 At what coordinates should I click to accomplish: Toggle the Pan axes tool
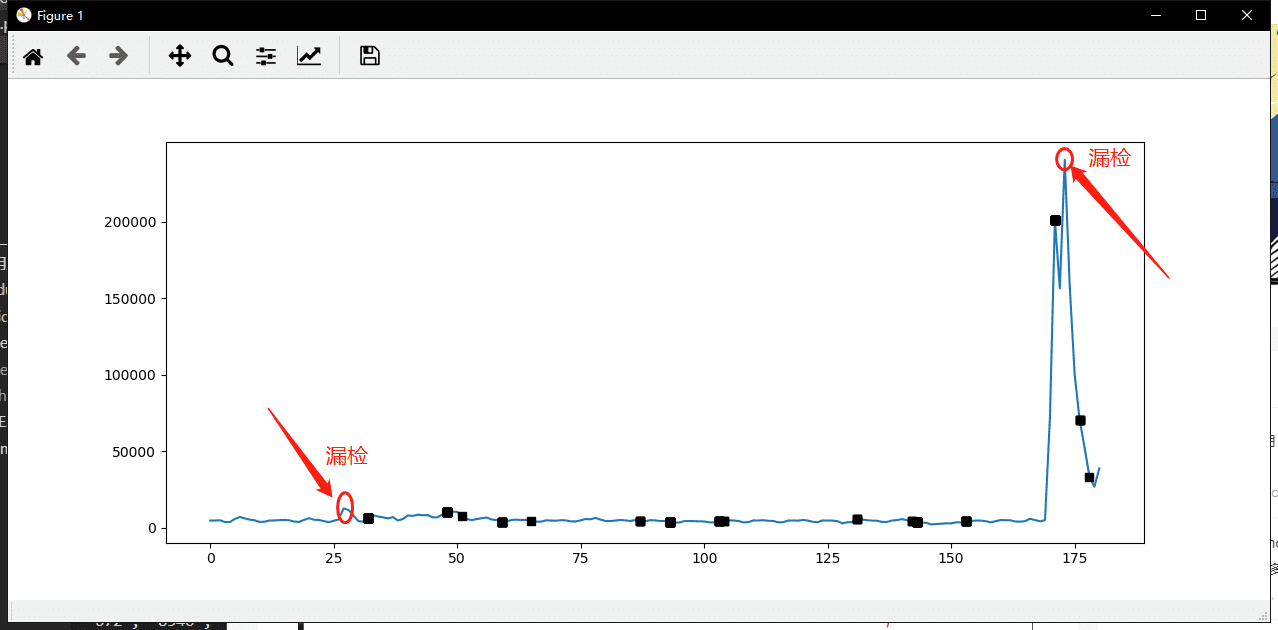[179, 56]
